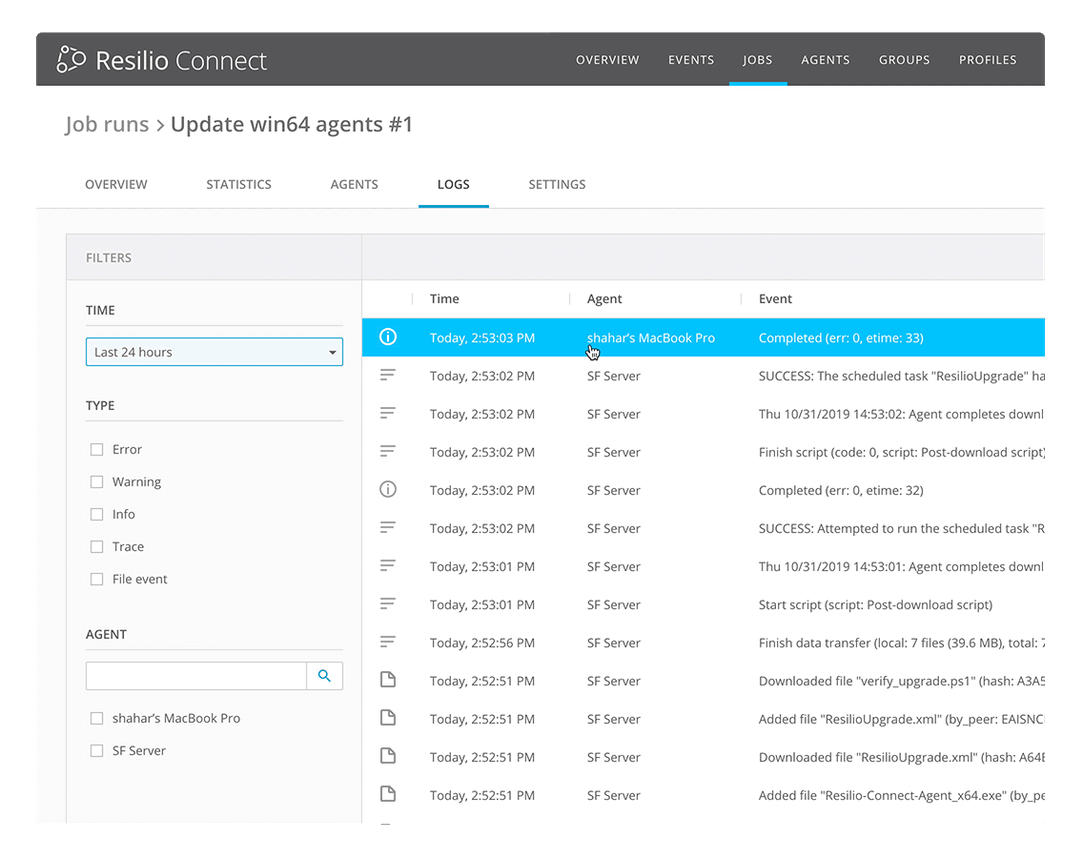Open the job's Agents tab
The width and height of the screenshot is (1080, 856).
[x=354, y=185]
